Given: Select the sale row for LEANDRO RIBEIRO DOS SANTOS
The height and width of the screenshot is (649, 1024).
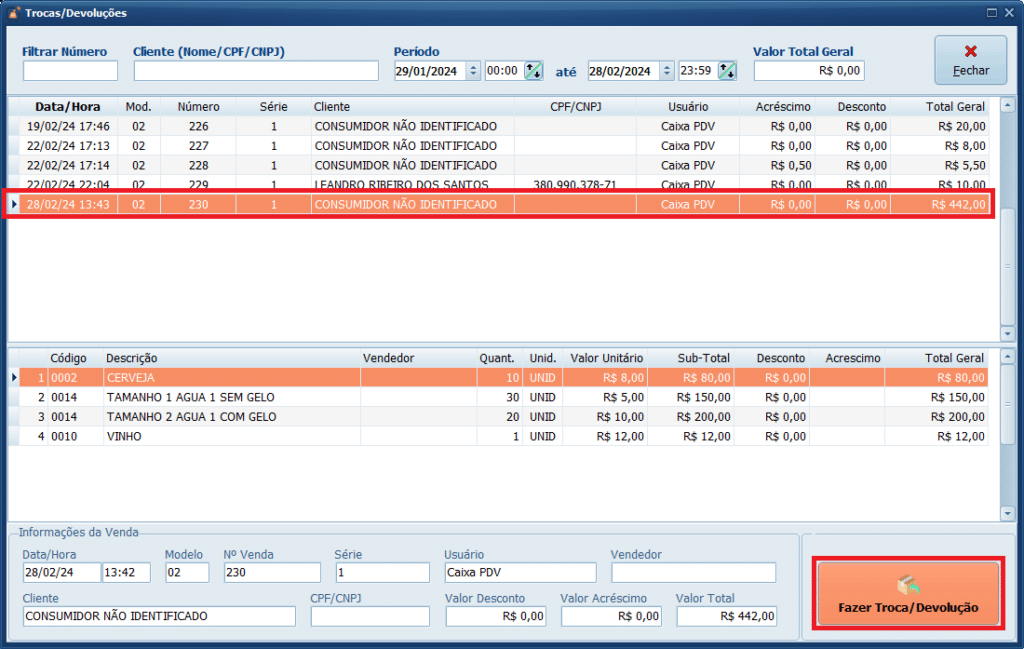Looking at the screenshot, I should point(400,185).
